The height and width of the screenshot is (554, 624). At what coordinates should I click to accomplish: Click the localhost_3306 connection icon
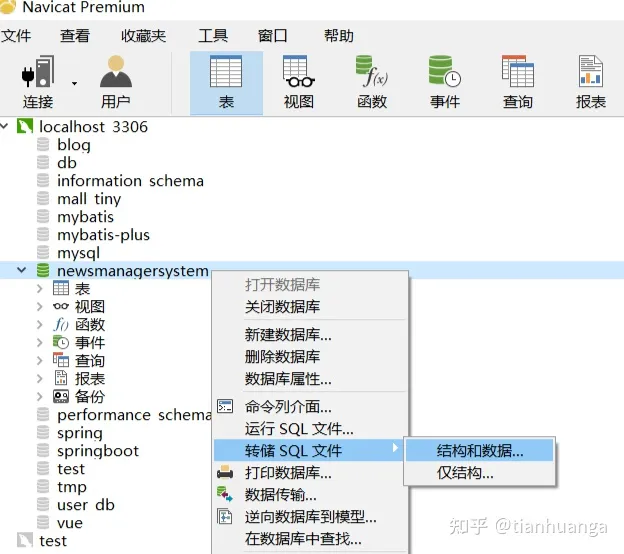tap(25, 127)
